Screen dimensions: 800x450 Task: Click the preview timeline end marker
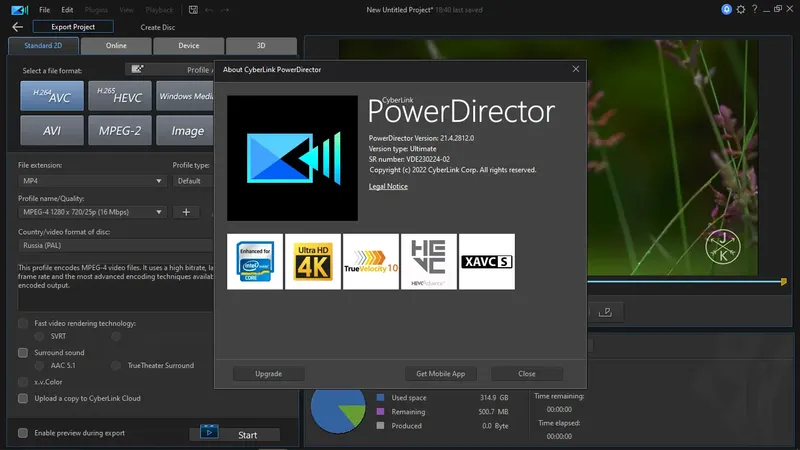[784, 281]
